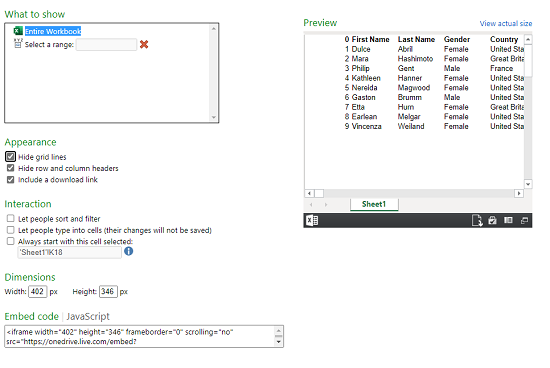Uncheck Hide grid lines
This screenshot has height=368, width=550.
[11, 156]
